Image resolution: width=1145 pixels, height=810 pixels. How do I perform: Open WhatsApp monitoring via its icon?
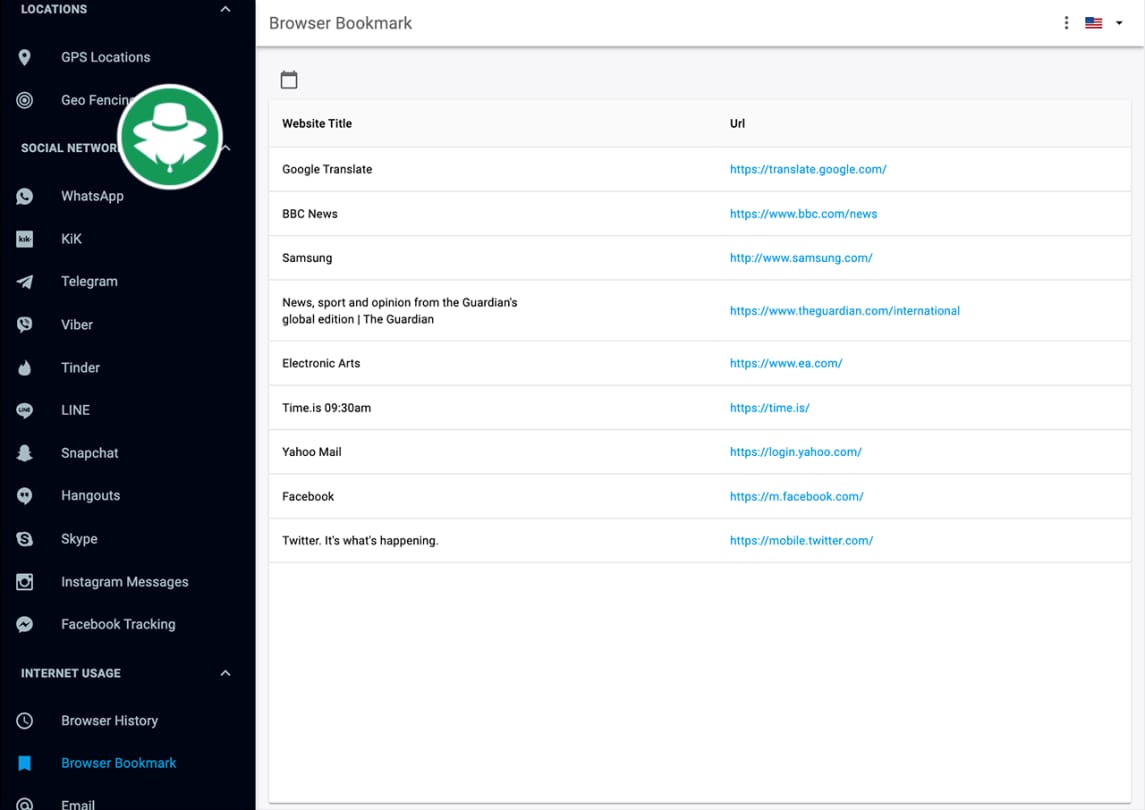(24, 196)
